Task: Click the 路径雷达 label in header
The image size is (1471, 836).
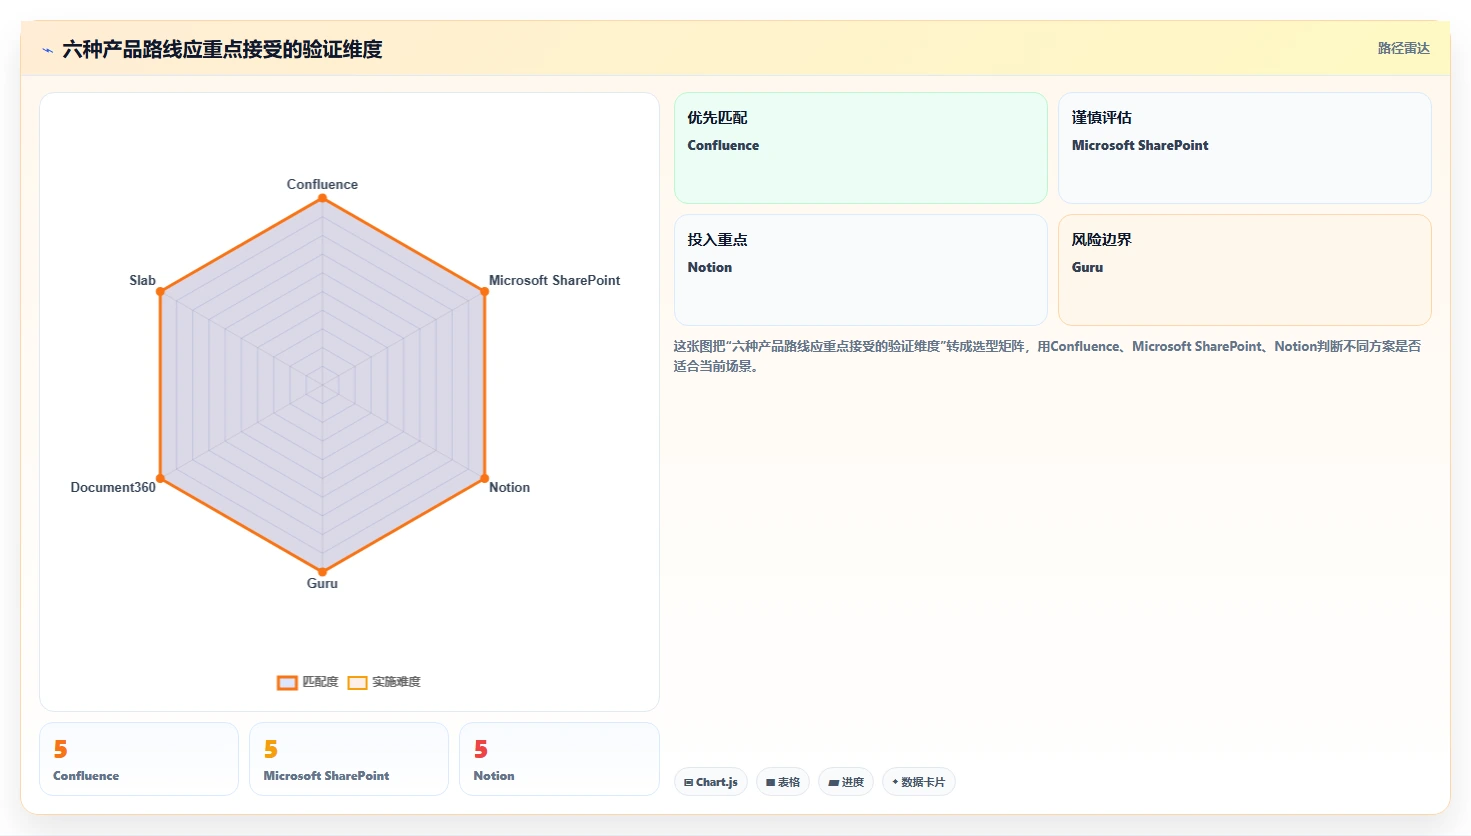Action: [1404, 48]
